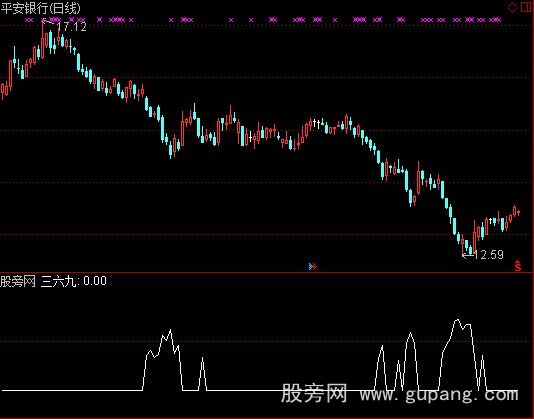Image resolution: width=534 pixels, height=419 pixels.
Task: Click the 17.12 high price label
Action: pyautogui.click(x=71, y=27)
